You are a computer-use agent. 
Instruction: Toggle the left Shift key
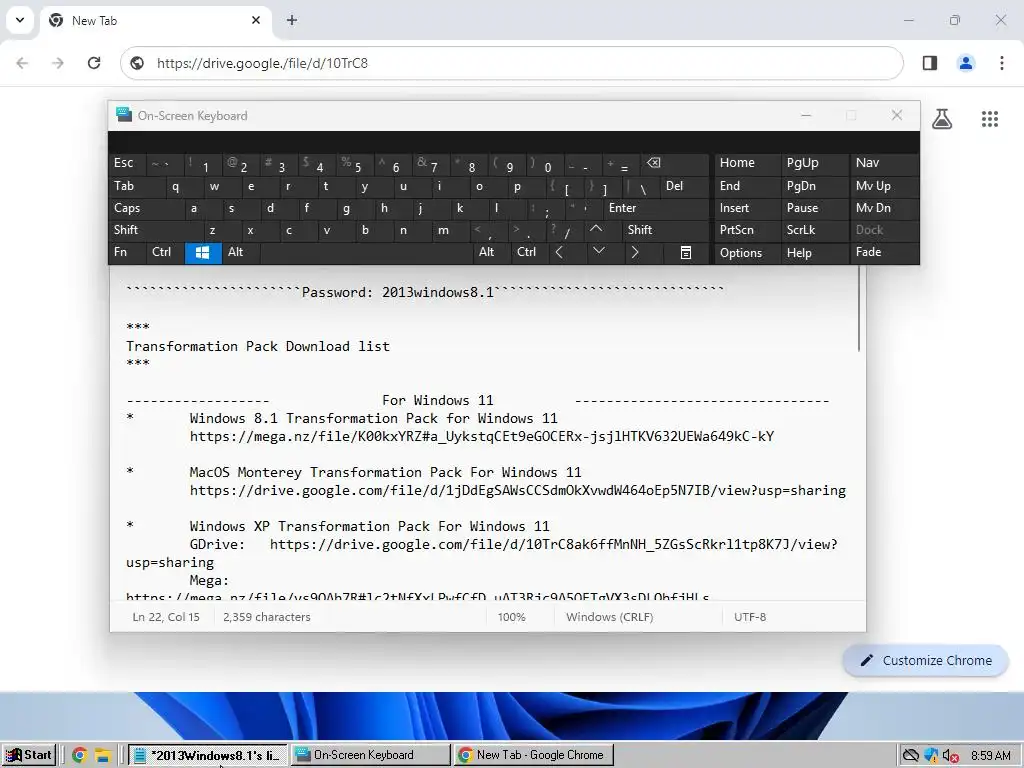tap(155, 230)
